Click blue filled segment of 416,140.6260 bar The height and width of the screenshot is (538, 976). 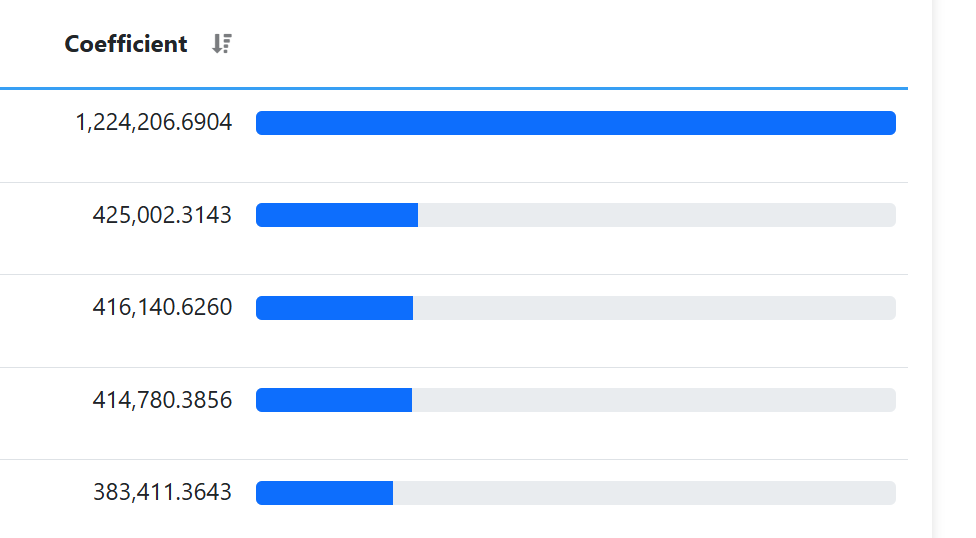tap(334, 308)
